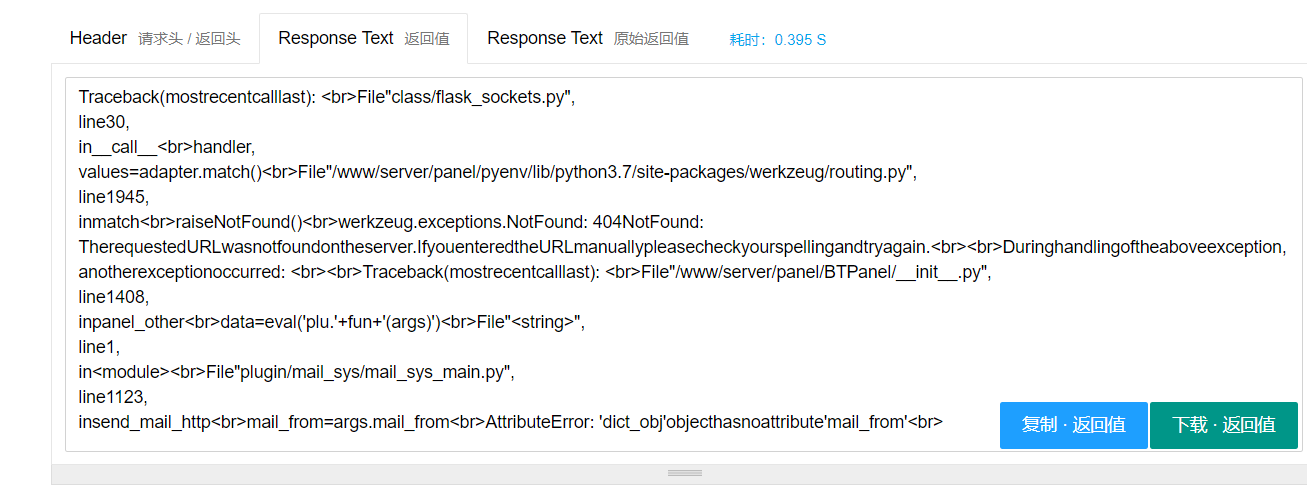Click the values=adapter.match() routing.py line

497,172
